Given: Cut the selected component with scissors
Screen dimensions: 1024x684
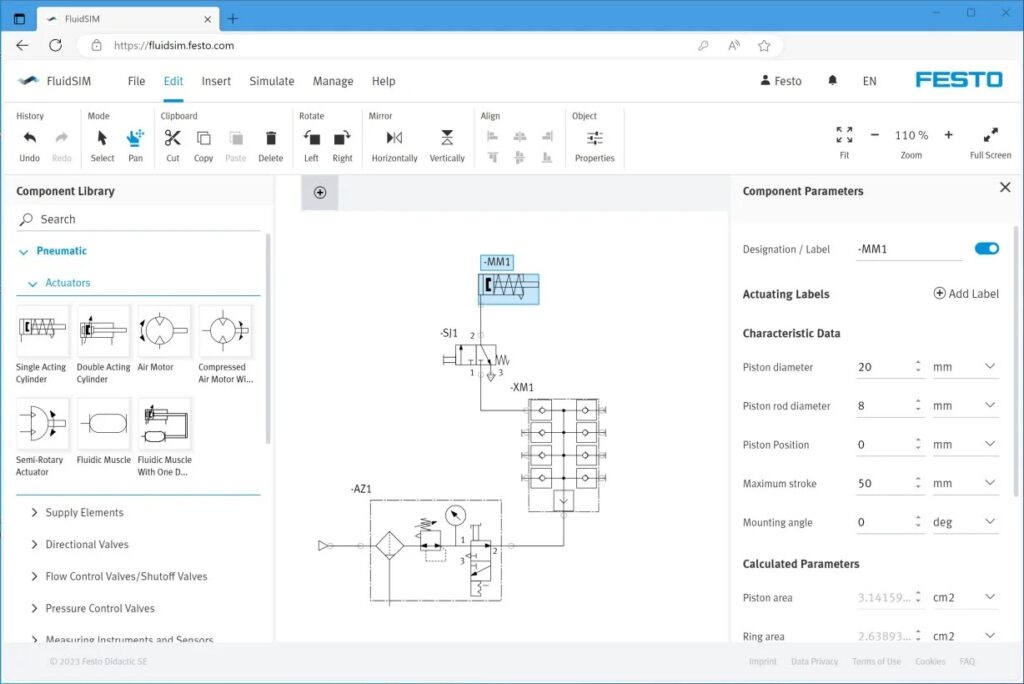Looking at the screenshot, I should pos(172,138).
